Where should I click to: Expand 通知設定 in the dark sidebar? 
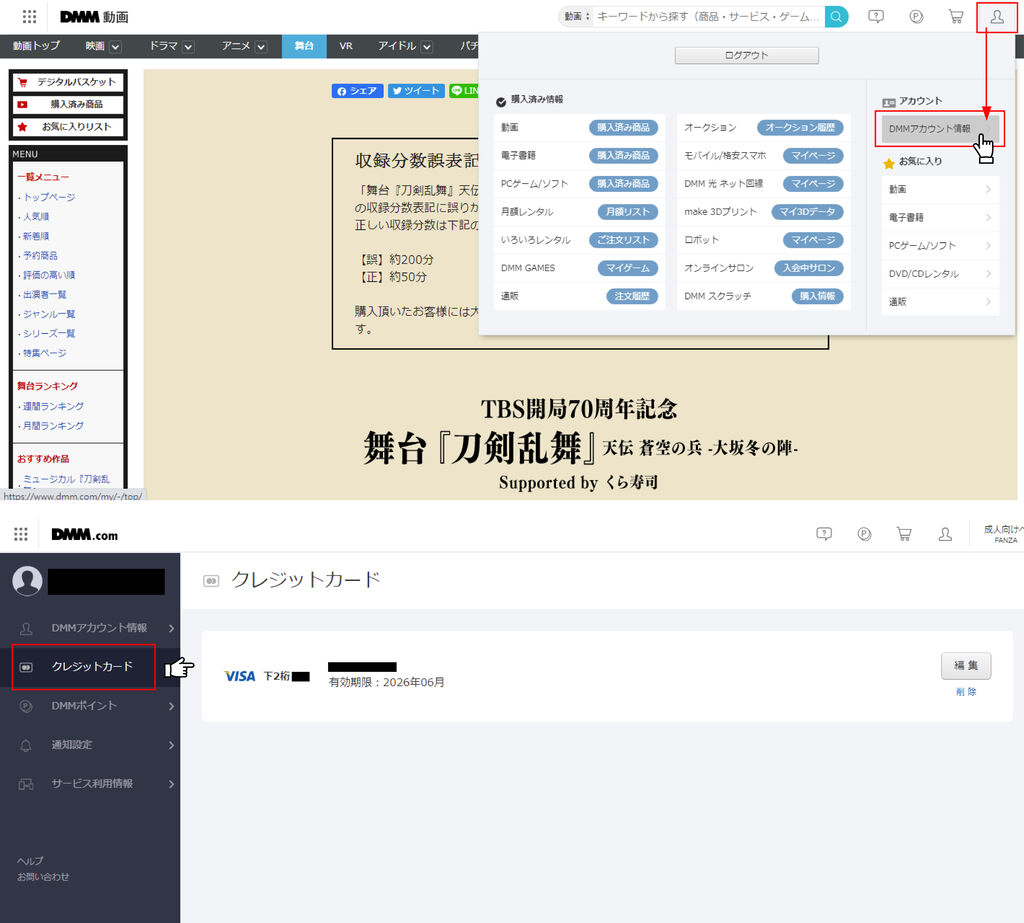click(x=90, y=745)
